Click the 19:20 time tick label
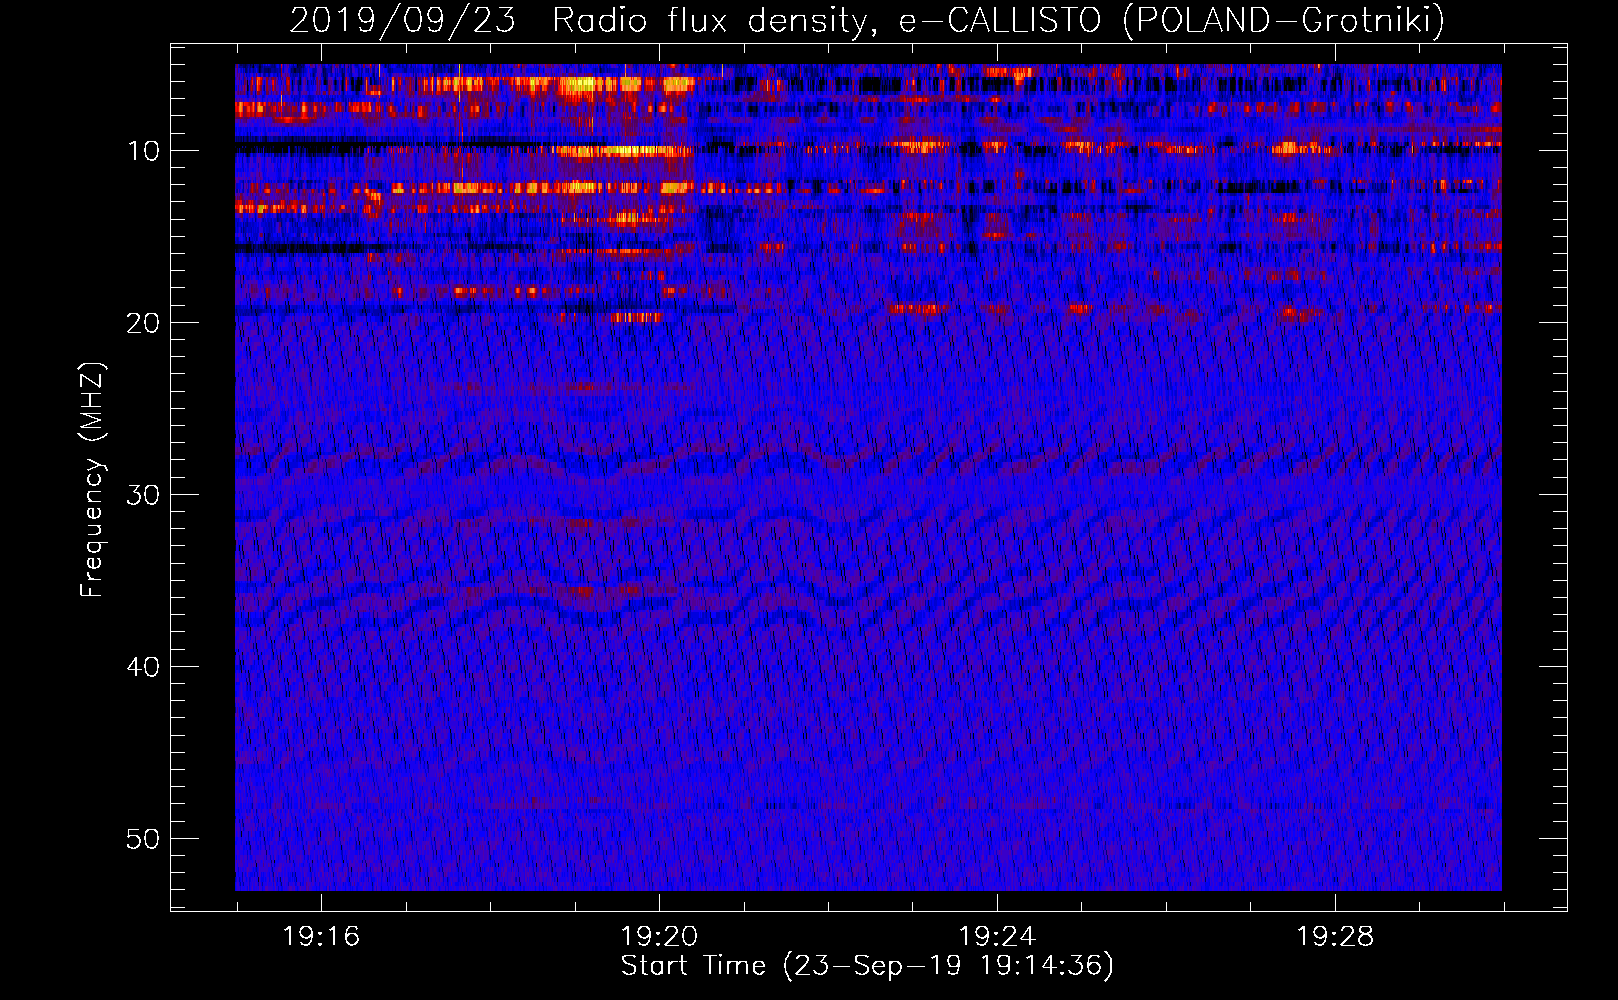 click(x=659, y=937)
